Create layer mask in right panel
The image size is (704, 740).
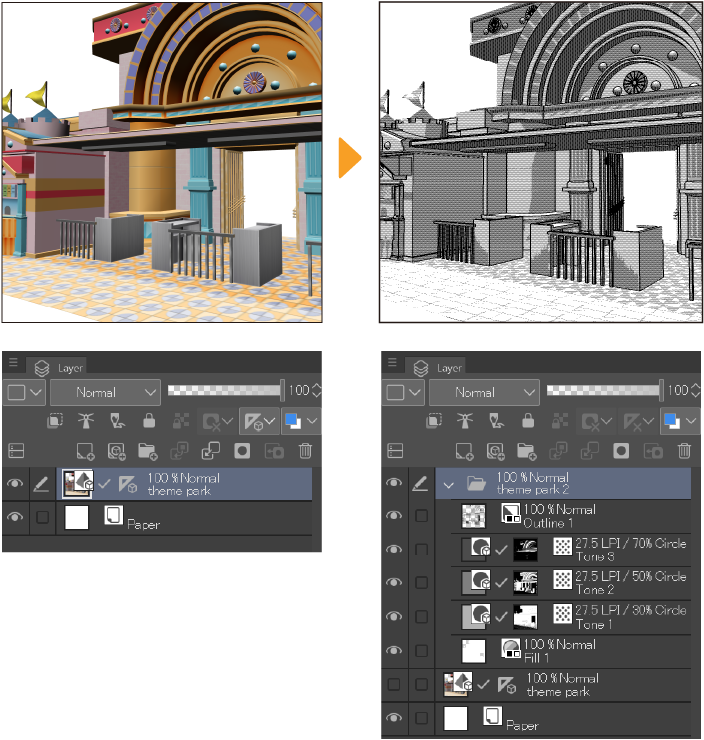click(x=621, y=451)
